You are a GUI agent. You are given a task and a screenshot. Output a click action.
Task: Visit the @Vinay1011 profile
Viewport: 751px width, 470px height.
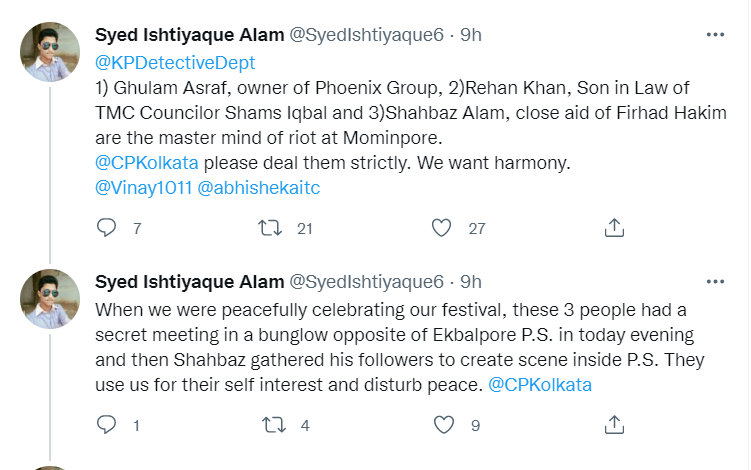click(x=142, y=188)
